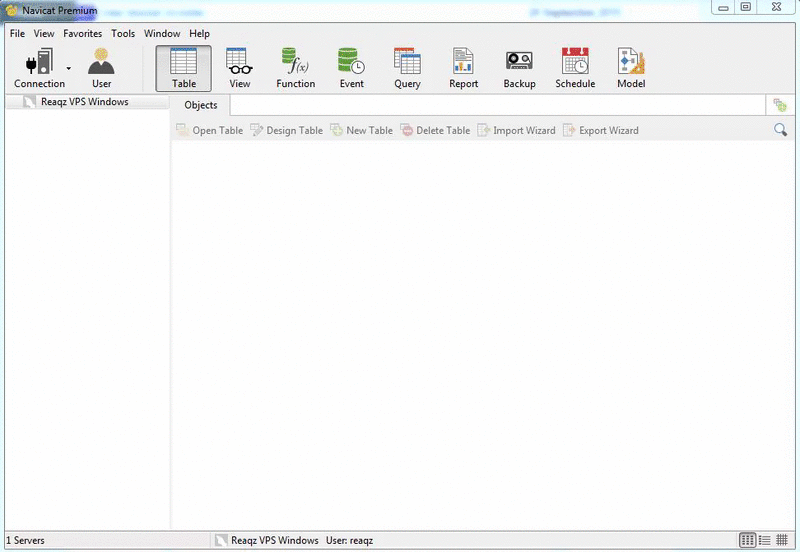
Task: Open the View objects icon
Action: pos(239,68)
